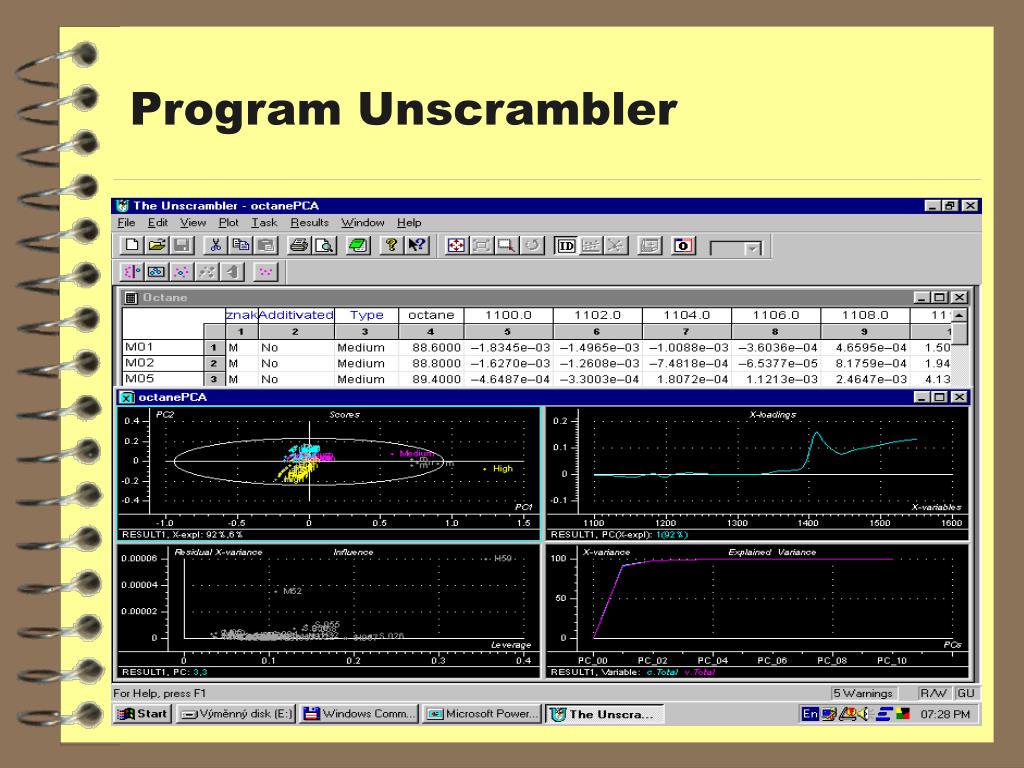Viewport: 1024px width, 768px height.
Task: Open the Task menu
Action: 264,223
